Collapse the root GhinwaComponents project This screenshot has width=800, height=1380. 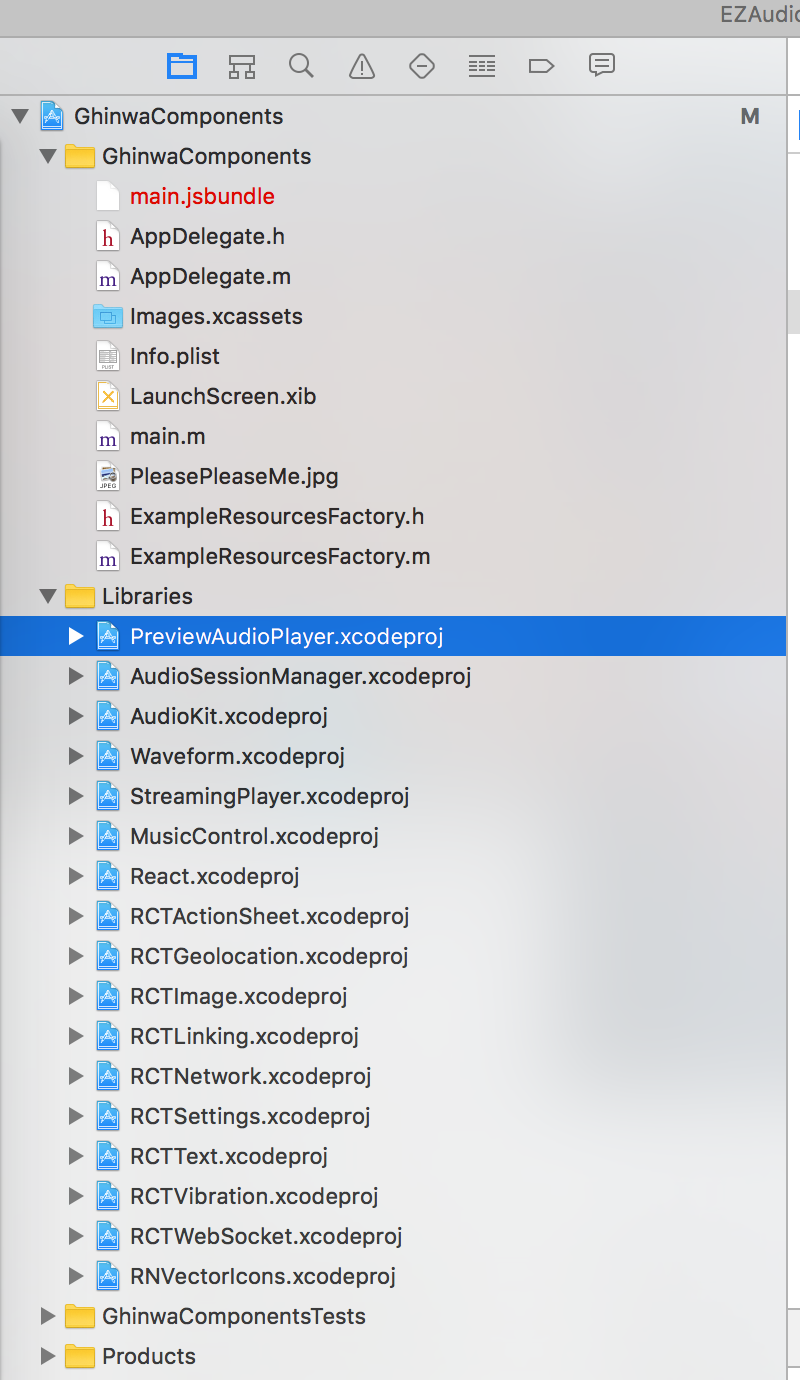19,117
